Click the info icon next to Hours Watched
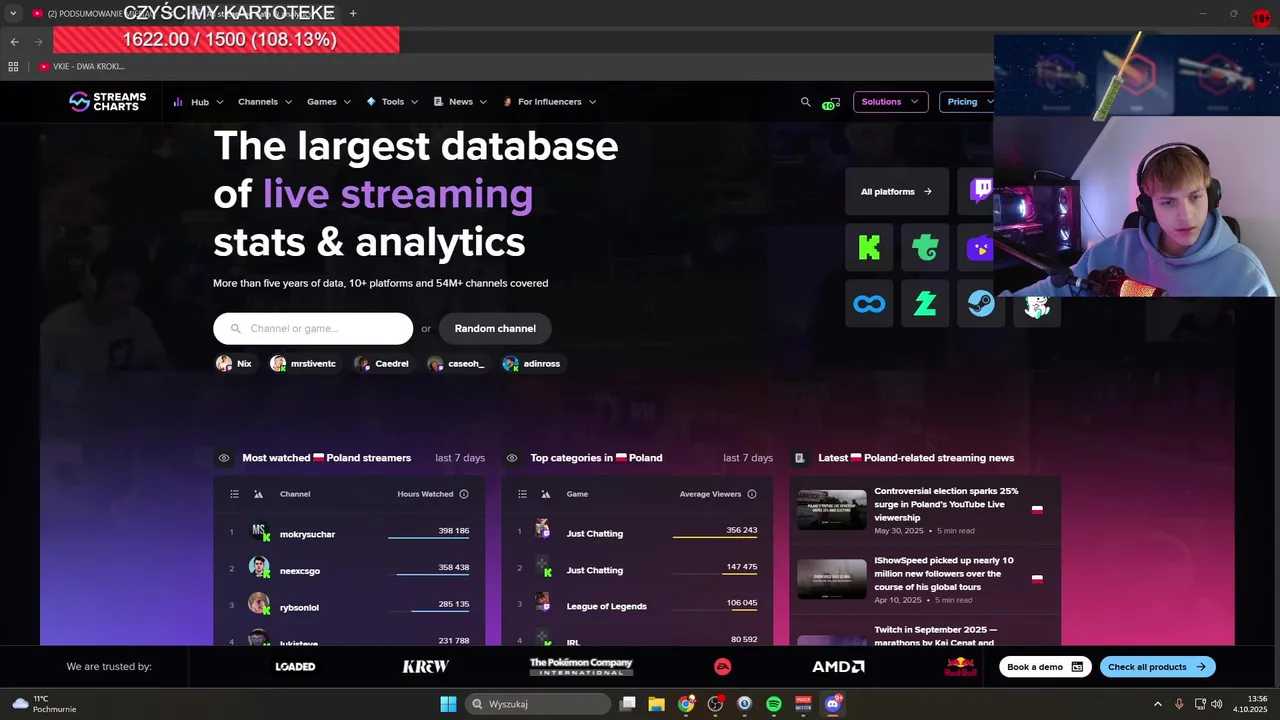The width and height of the screenshot is (1280, 720). pos(464,494)
